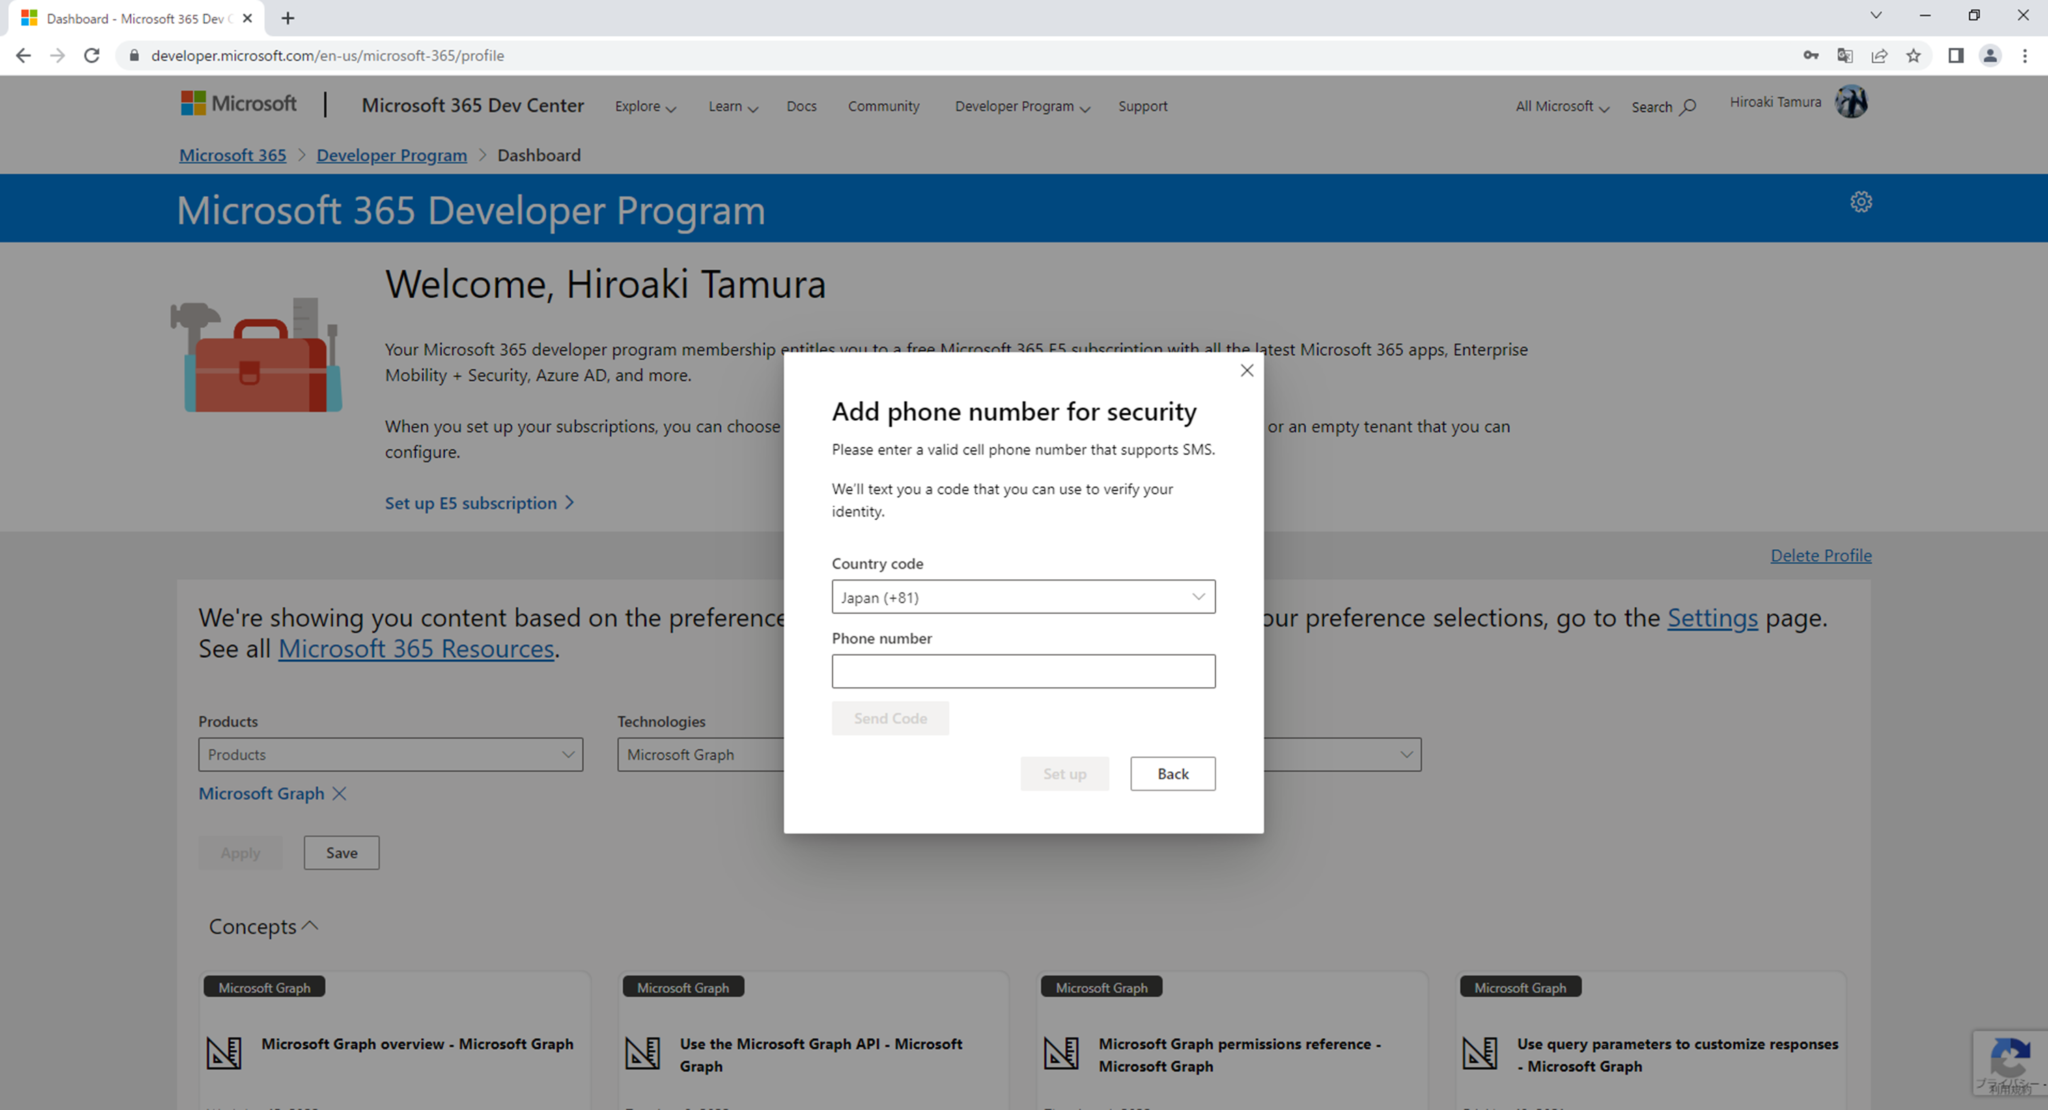This screenshot has width=2048, height=1110.
Task: Click the Delete Profile link
Action: coord(1820,555)
